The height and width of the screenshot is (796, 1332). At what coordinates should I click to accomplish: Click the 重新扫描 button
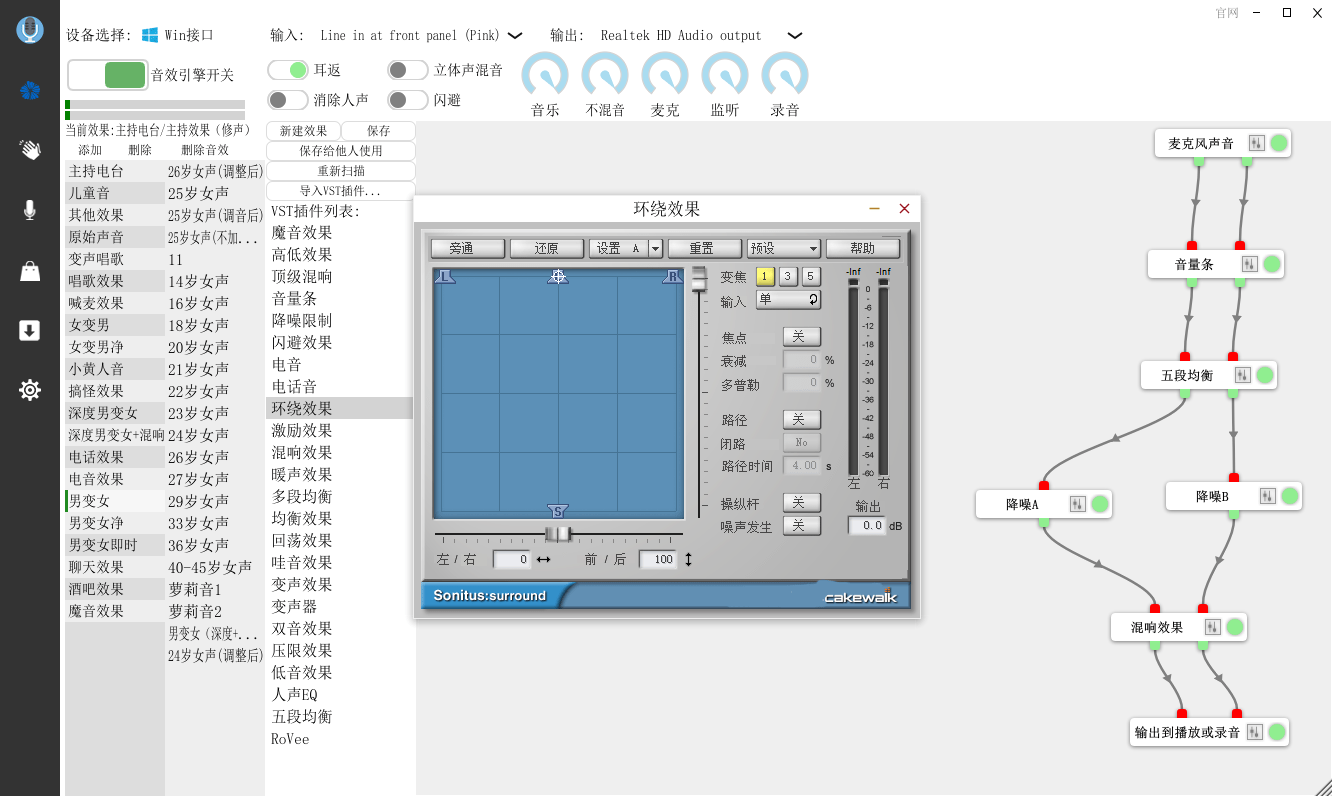[x=341, y=171]
